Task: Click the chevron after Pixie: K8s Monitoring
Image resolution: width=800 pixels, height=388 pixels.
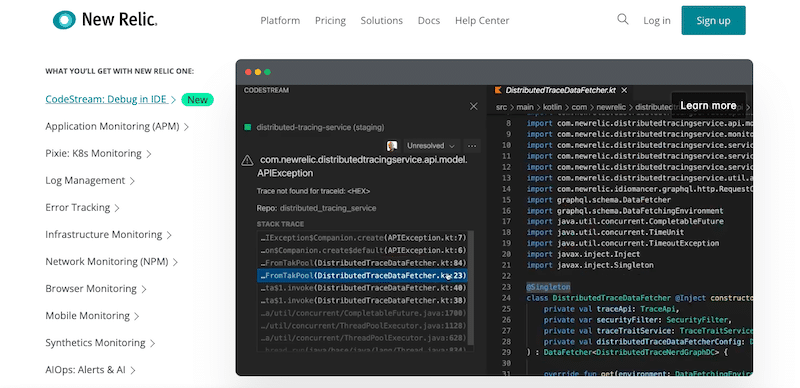Action: pyautogui.click(x=148, y=154)
